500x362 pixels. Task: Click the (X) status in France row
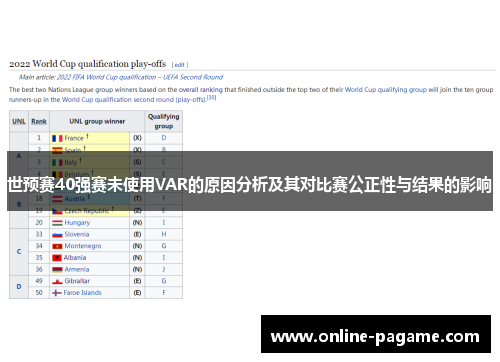(x=137, y=138)
